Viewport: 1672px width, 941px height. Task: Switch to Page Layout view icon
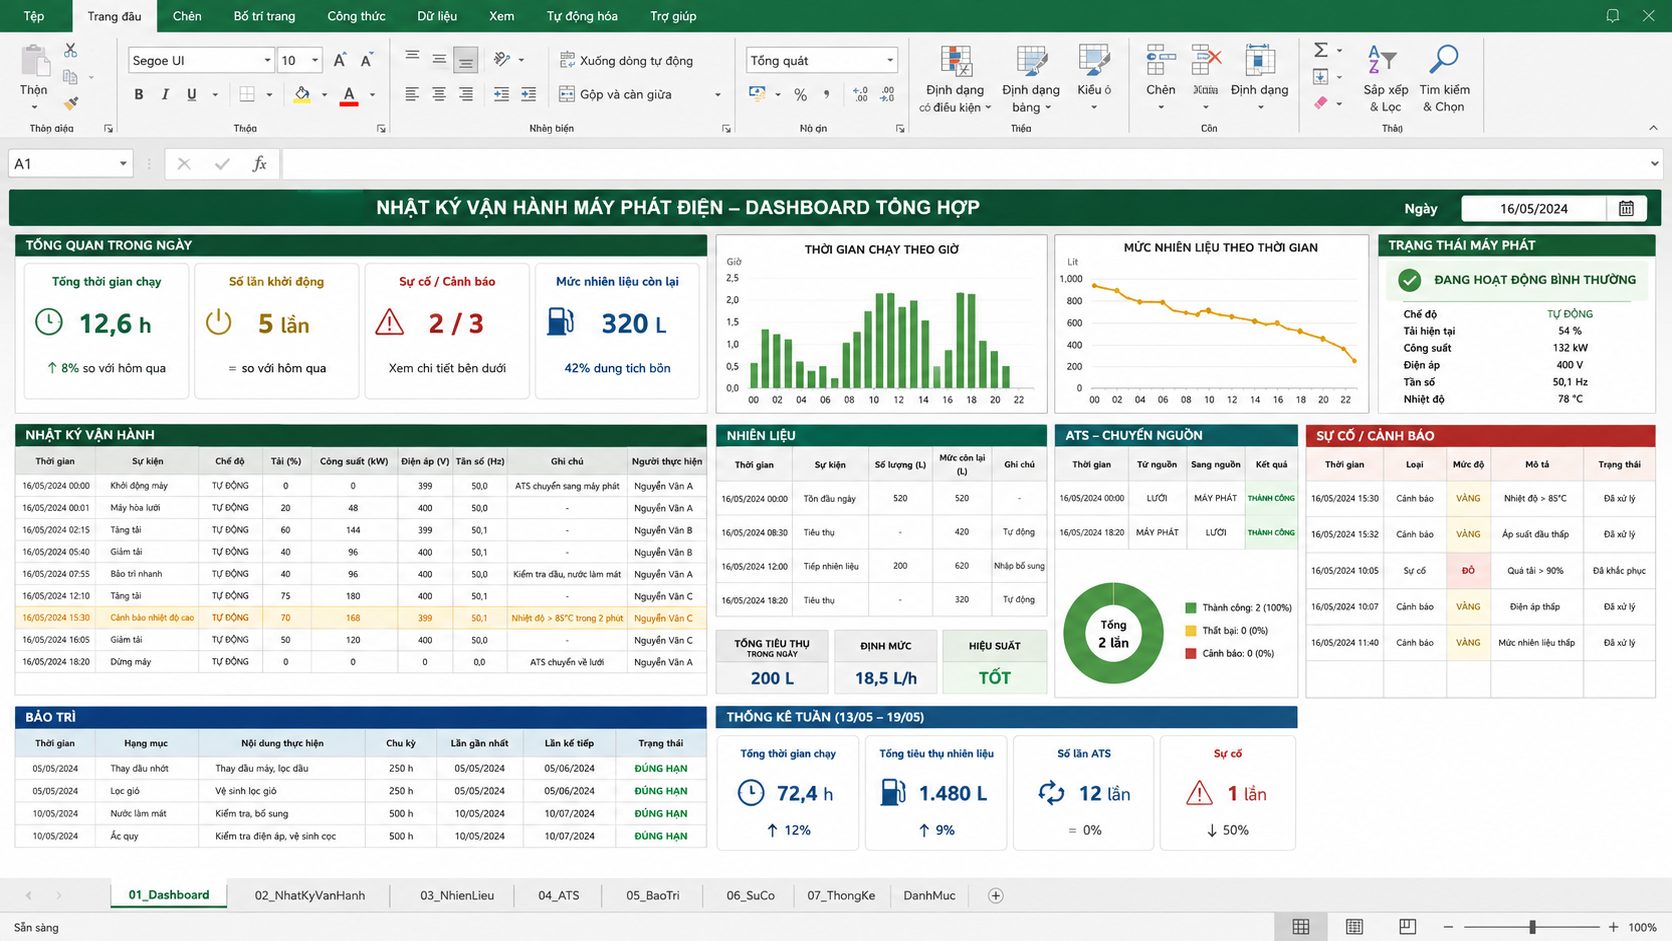1354,927
